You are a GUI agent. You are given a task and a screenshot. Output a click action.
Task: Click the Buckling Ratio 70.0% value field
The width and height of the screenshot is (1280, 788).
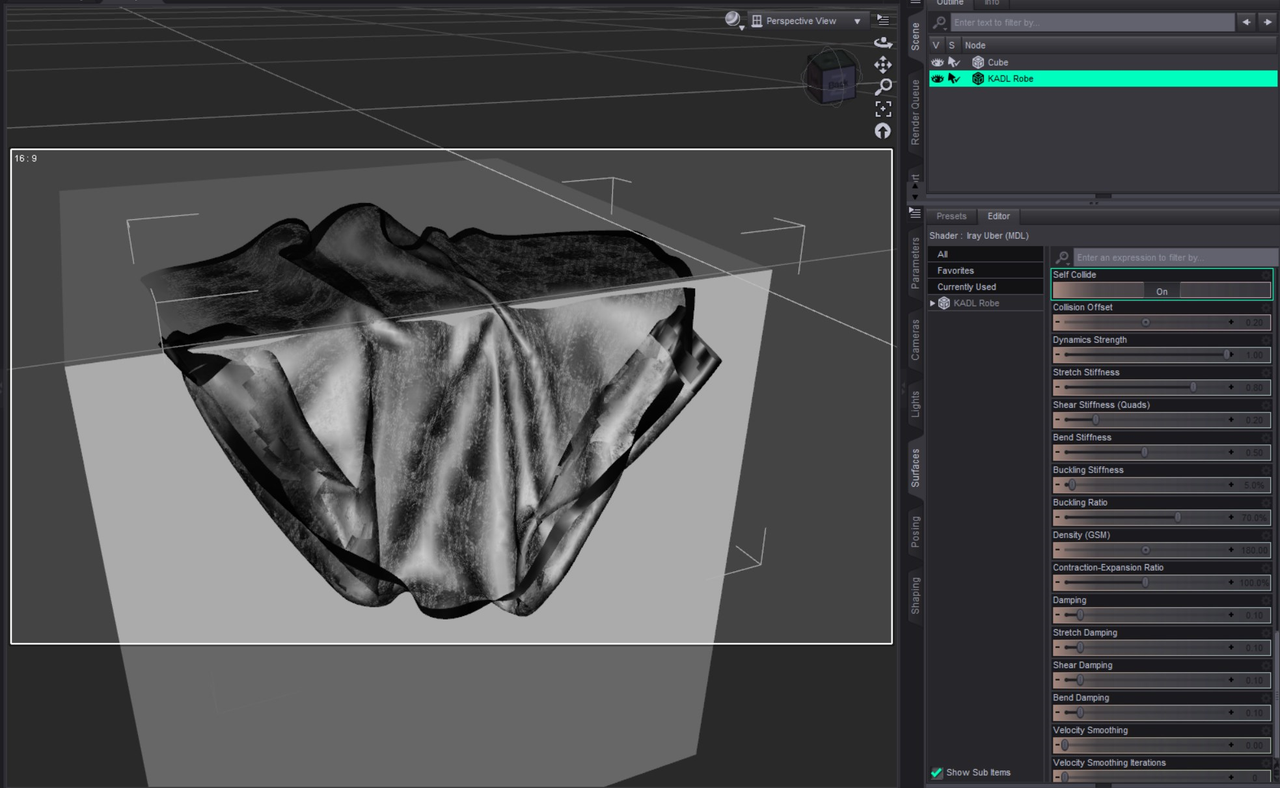pyautogui.click(x=1255, y=518)
